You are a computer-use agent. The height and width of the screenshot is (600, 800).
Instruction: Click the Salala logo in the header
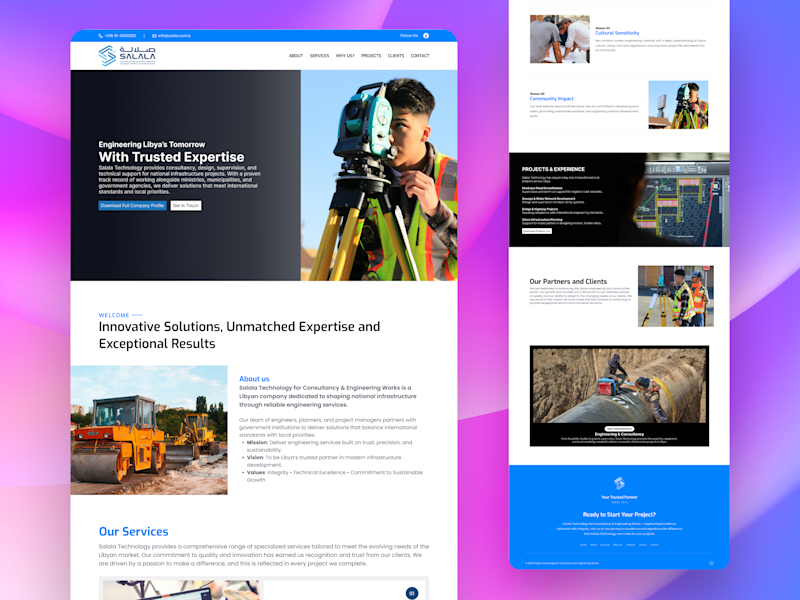pos(127,56)
